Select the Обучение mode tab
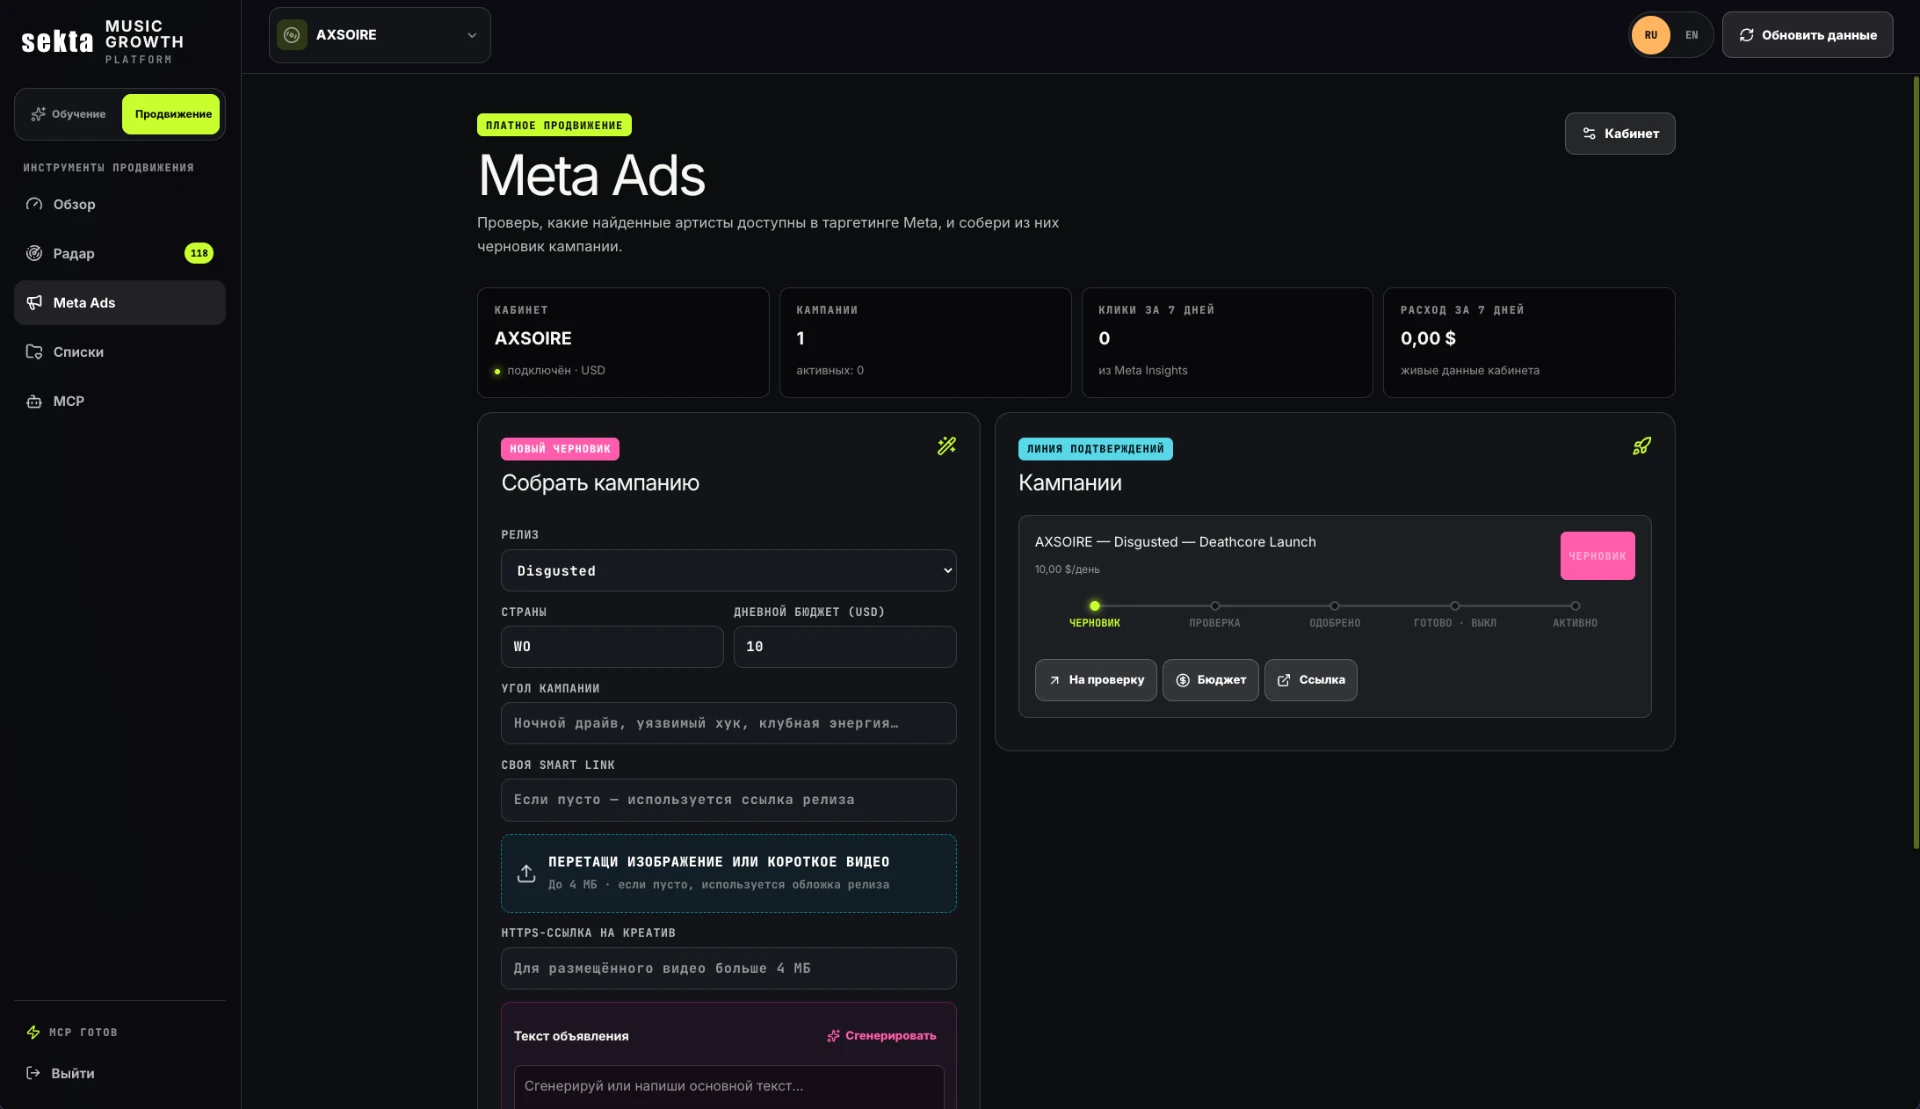1920x1109 pixels. [x=68, y=114]
